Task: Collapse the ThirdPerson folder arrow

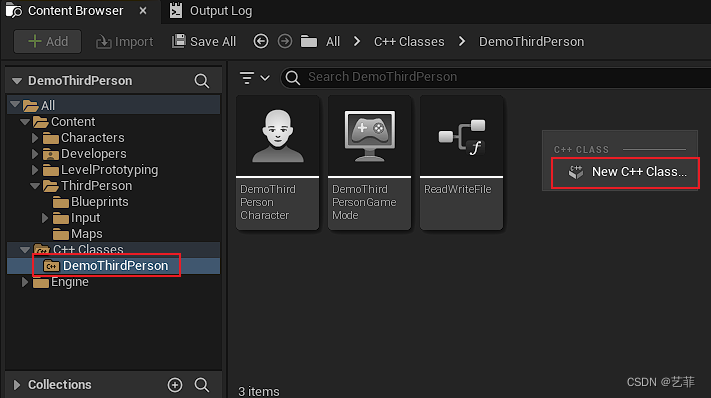Action: (x=35, y=185)
